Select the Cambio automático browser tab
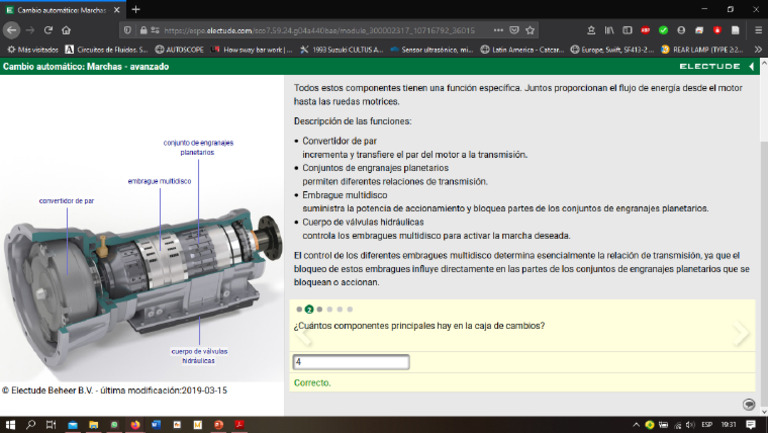 click(x=63, y=10)
